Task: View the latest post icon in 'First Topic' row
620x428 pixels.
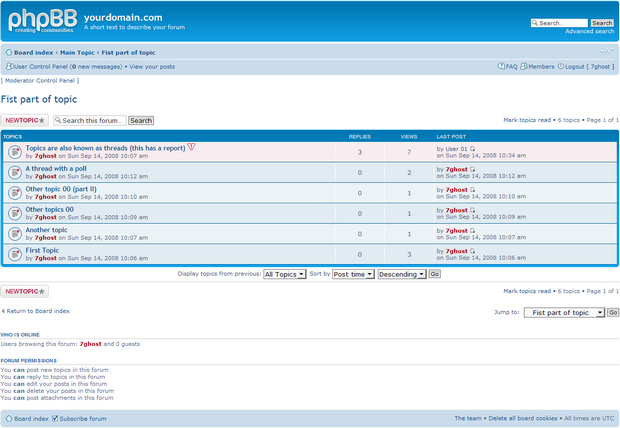Action: pyautogui.click(x=473, y=251)
